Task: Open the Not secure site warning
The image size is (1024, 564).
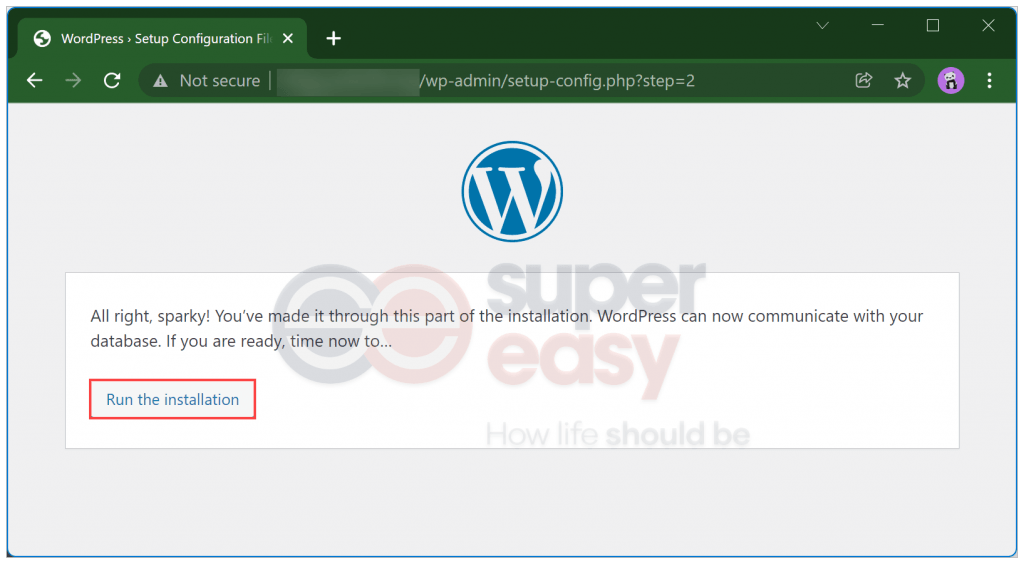Action: point(160,81)
